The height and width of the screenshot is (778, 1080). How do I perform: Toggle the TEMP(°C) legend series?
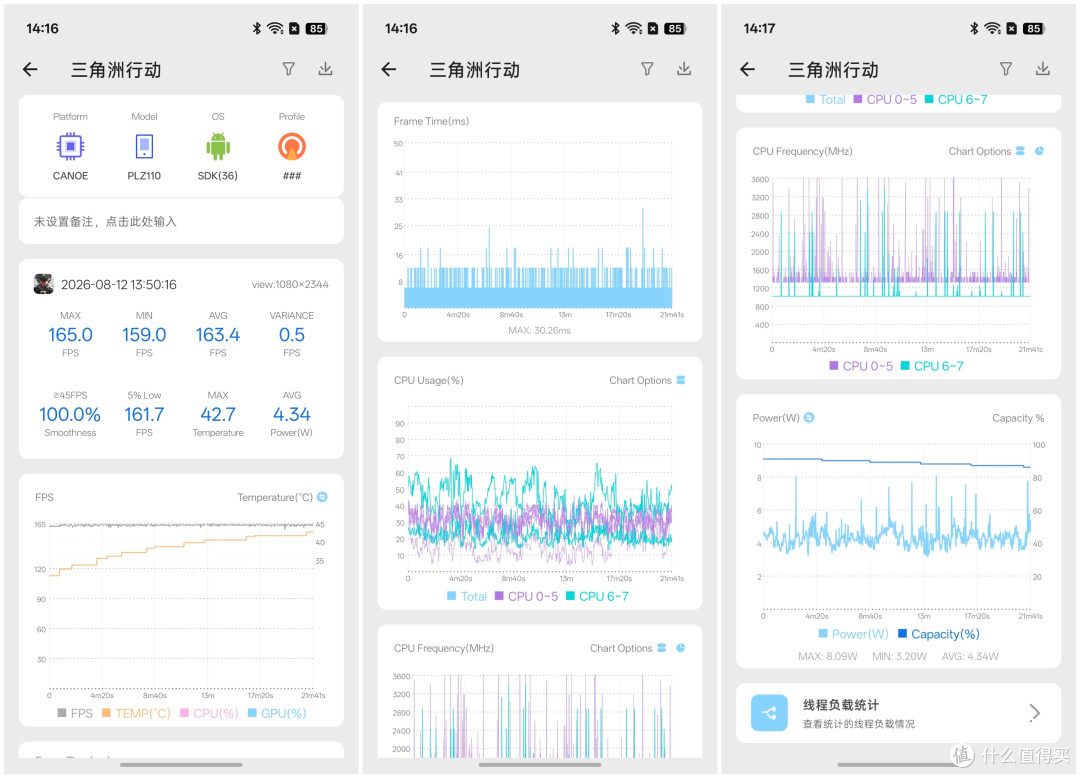(x=136, y=713)
